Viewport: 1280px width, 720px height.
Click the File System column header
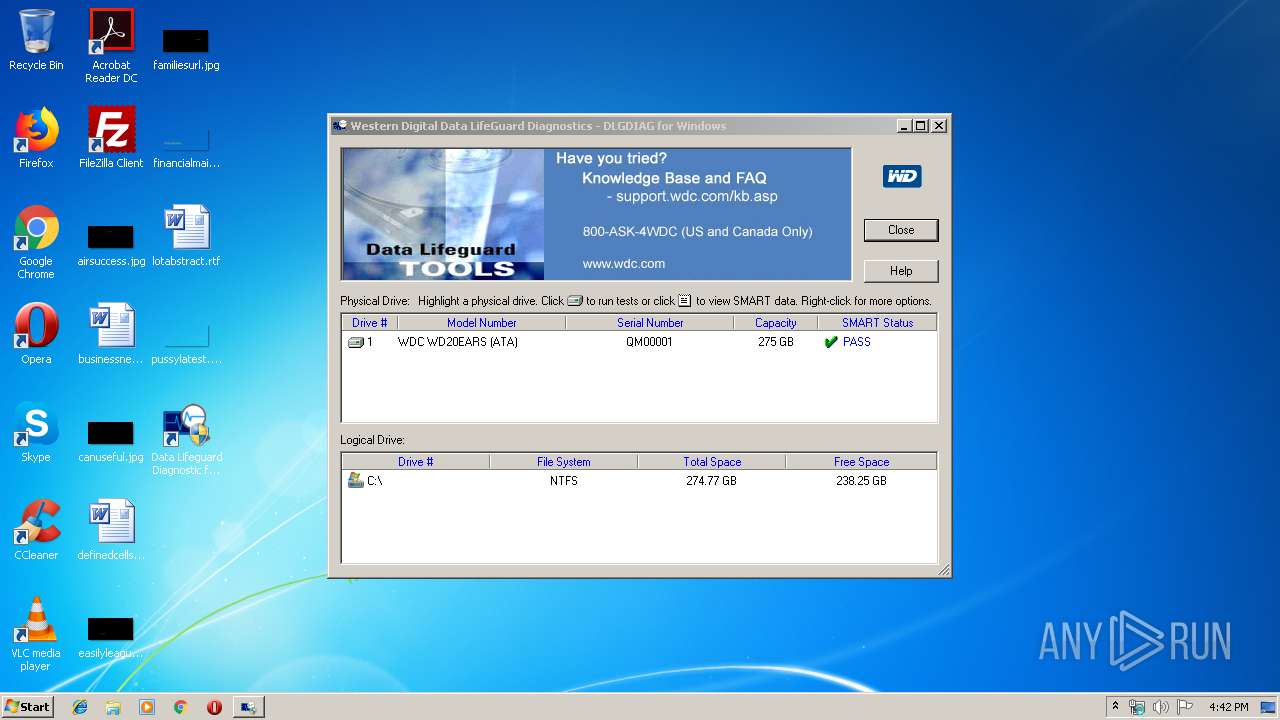click(x=564, y=462)
